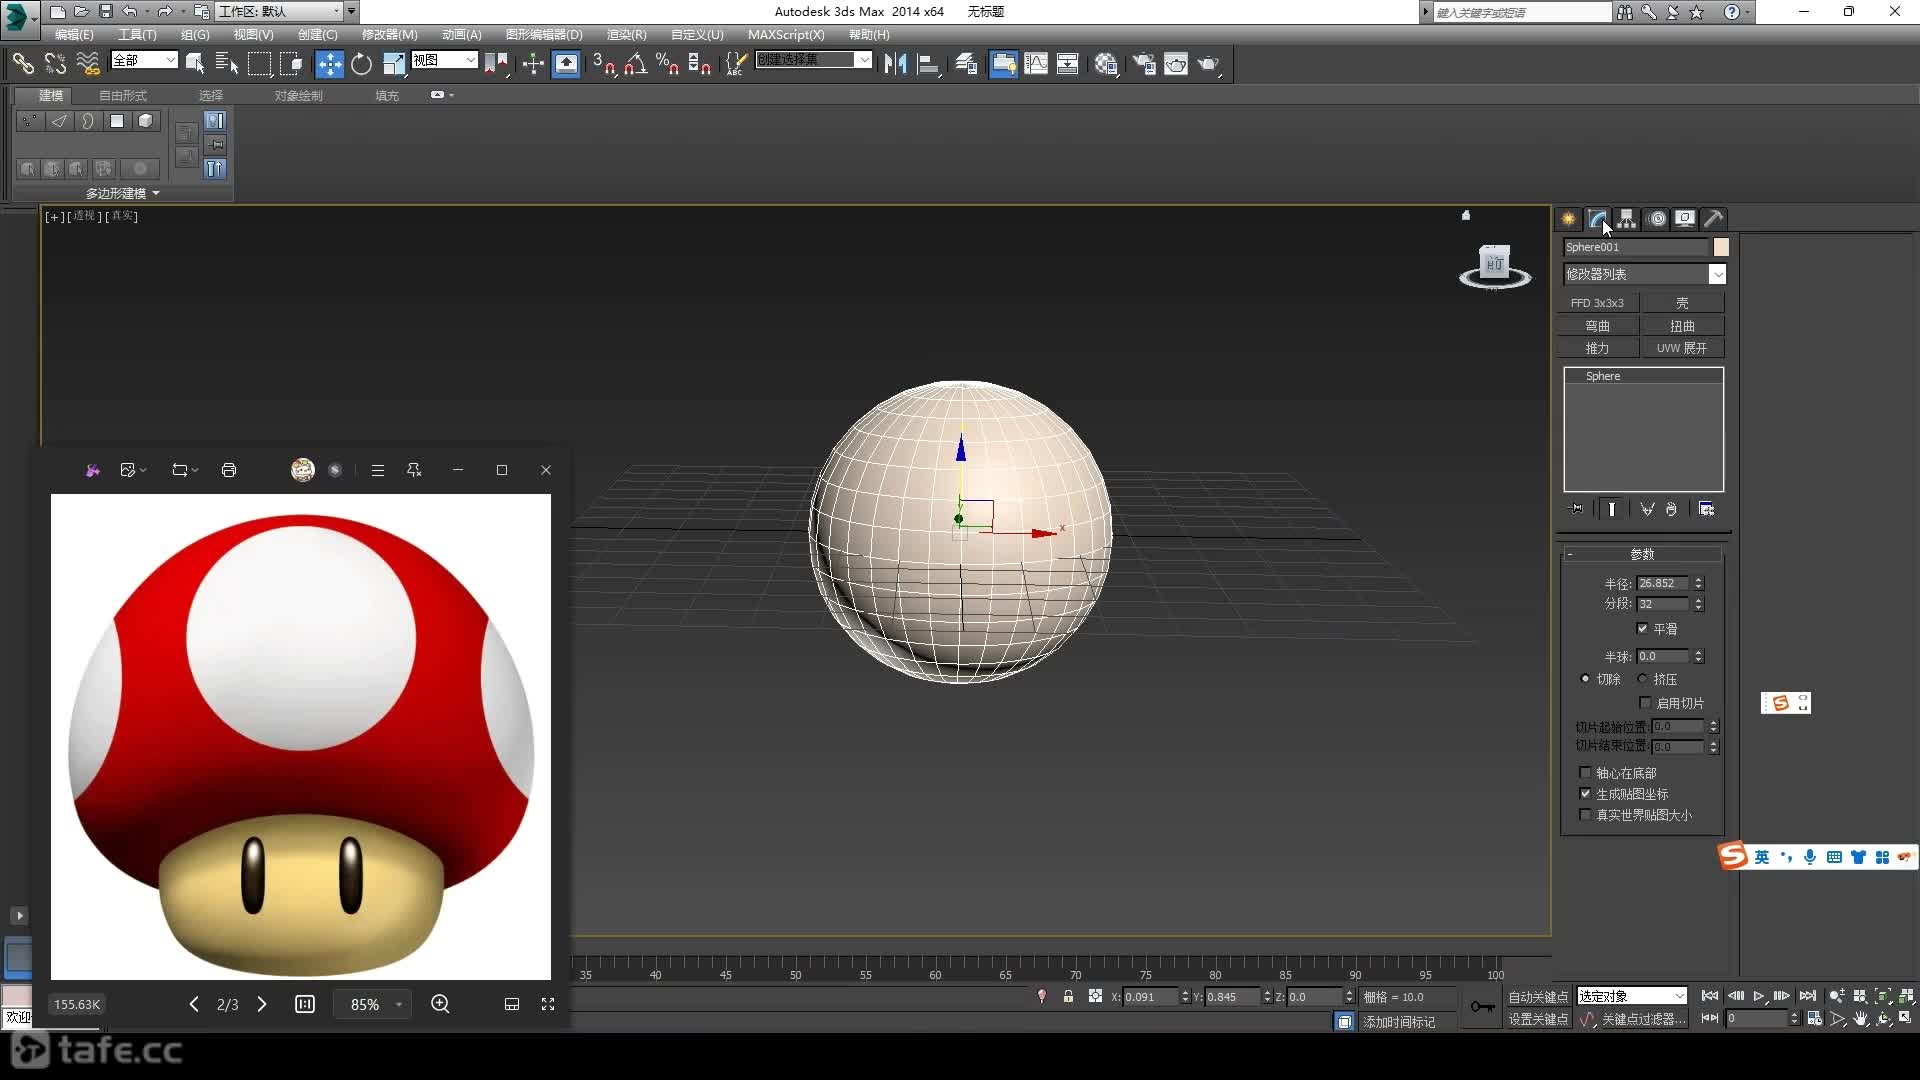Select the Scale tool in main toolbar

pyautogui.click(x=394, y=64)
